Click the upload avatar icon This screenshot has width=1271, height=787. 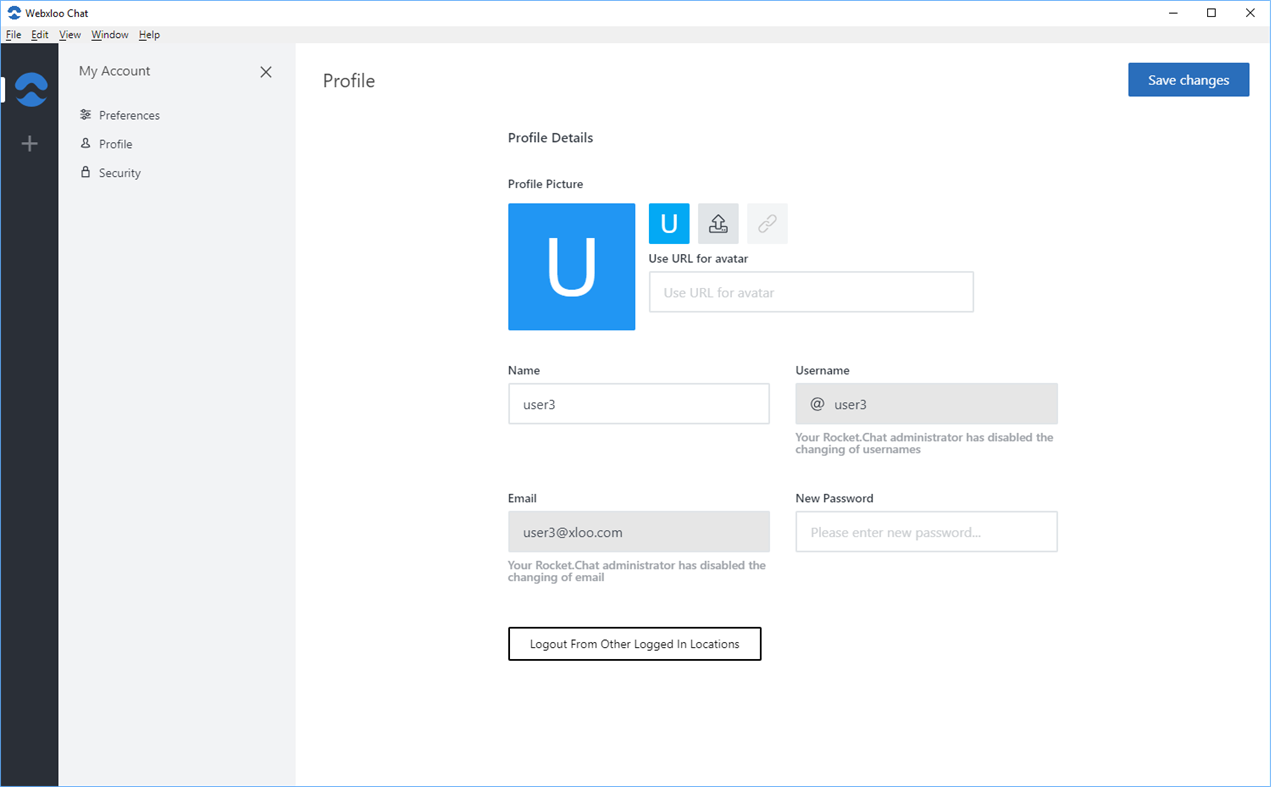(x=718, y=223)
